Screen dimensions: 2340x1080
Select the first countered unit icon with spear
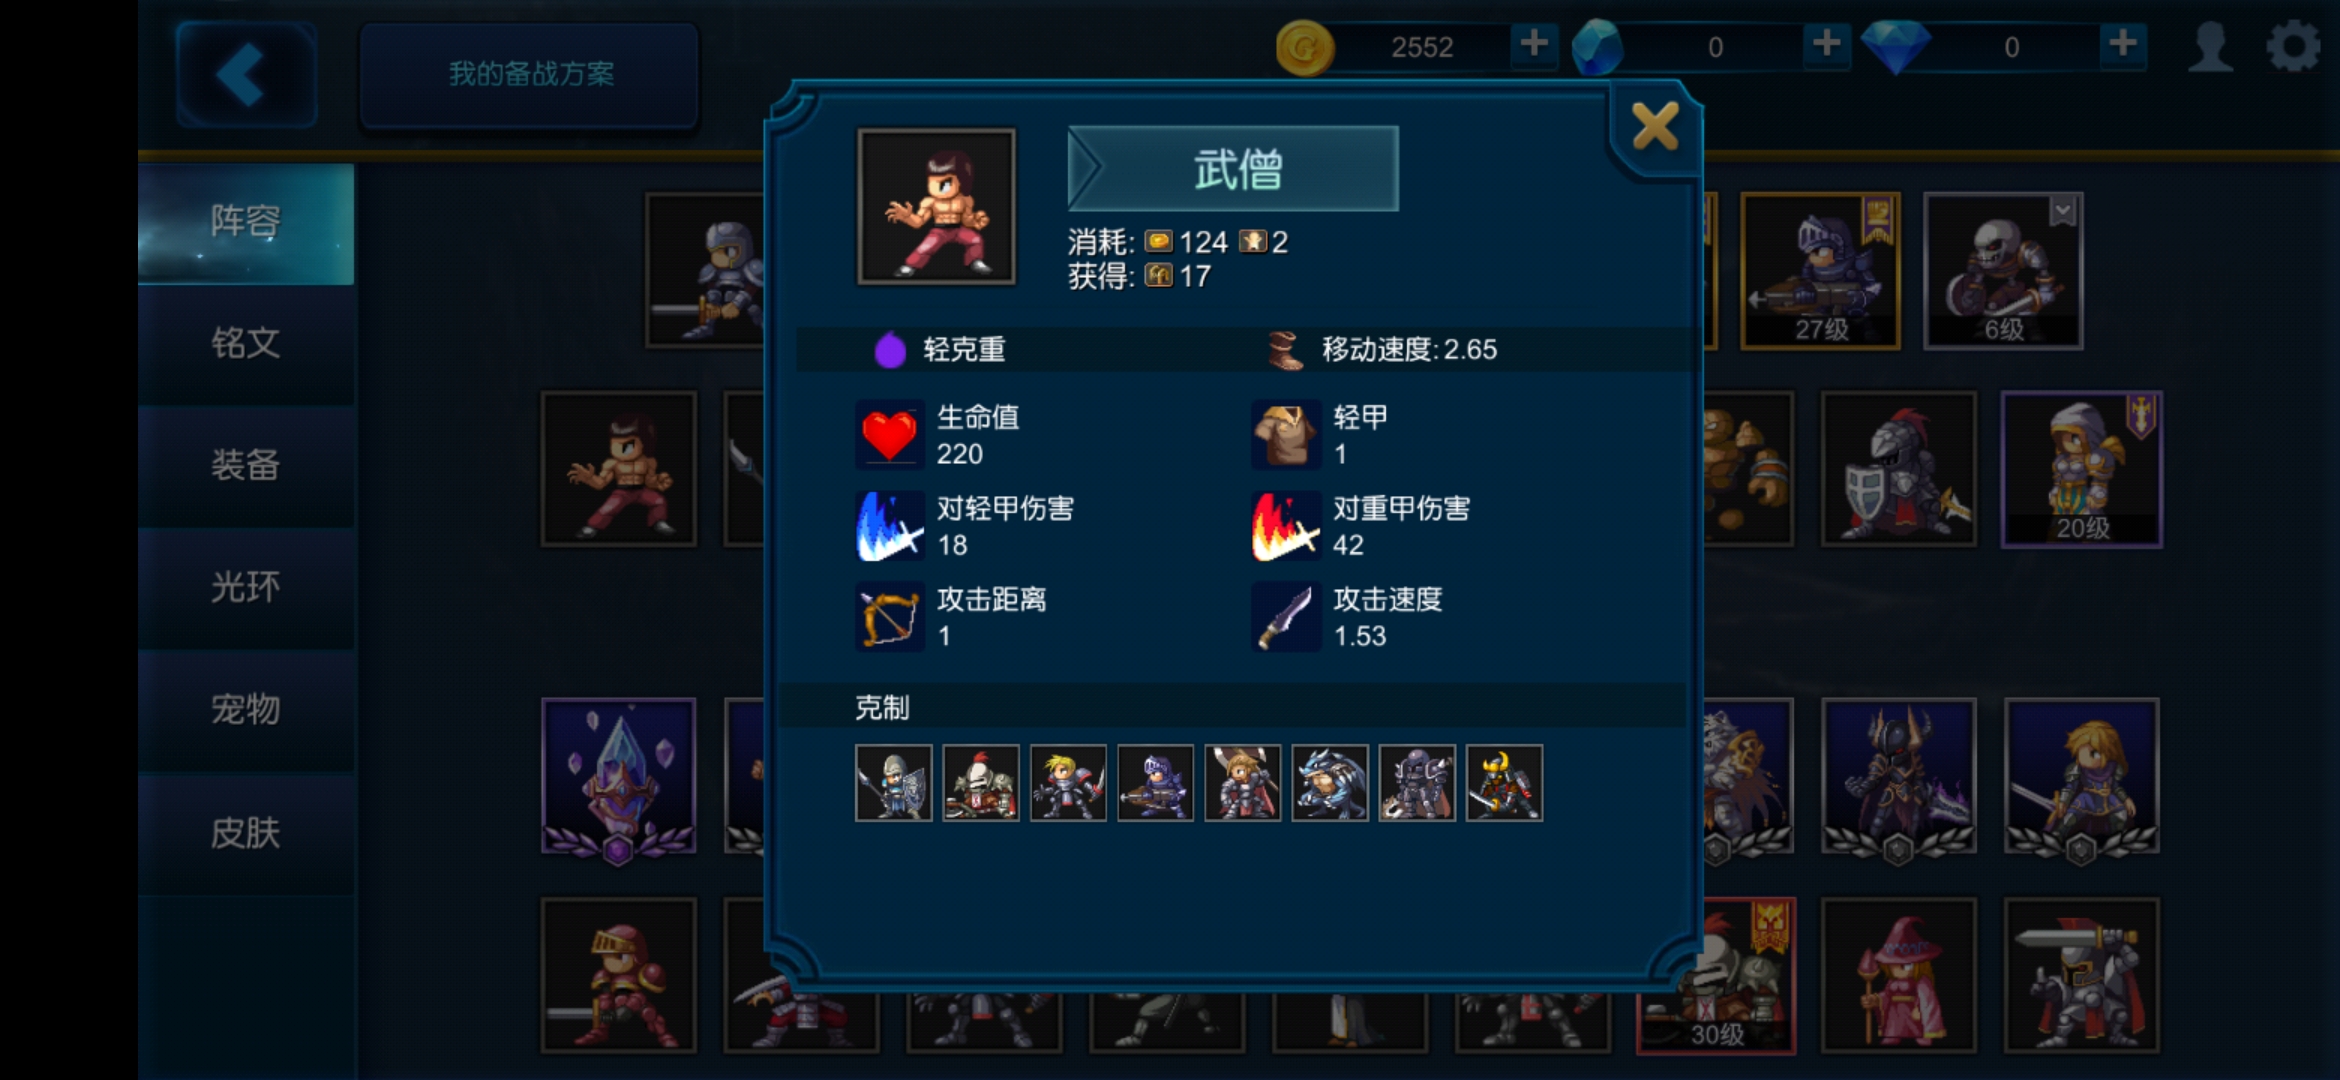[894, 783]
